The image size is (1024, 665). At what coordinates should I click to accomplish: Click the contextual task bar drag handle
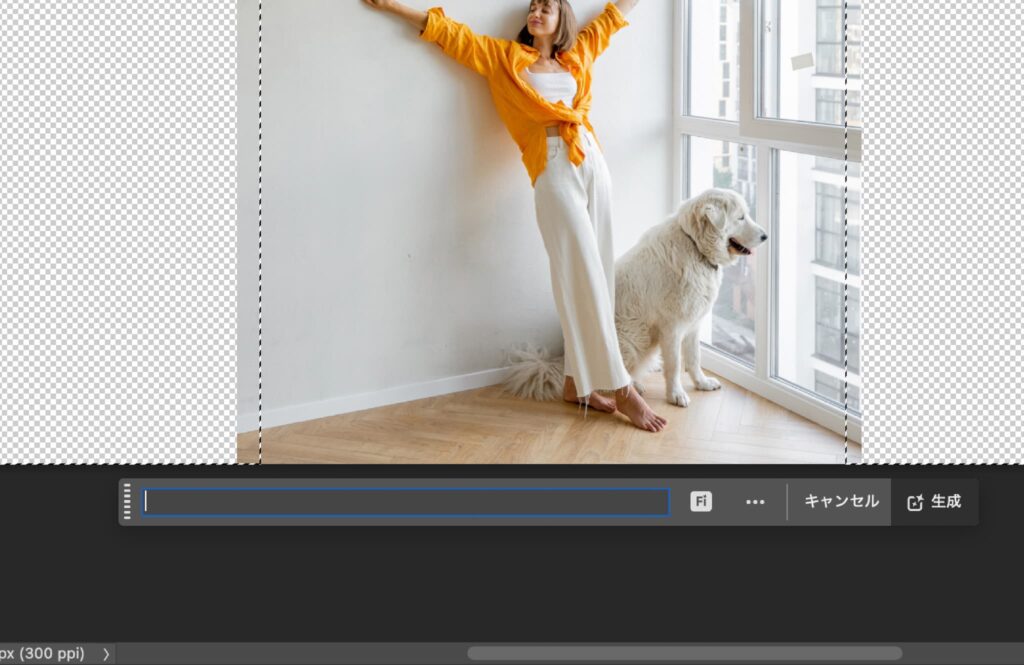click(127, 502)
